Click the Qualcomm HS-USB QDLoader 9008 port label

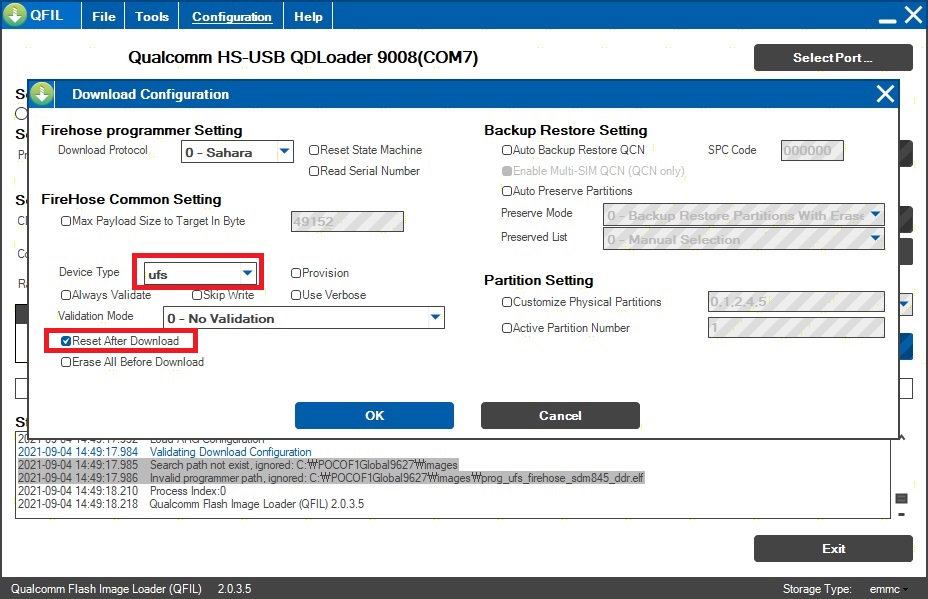click(303, 57)
